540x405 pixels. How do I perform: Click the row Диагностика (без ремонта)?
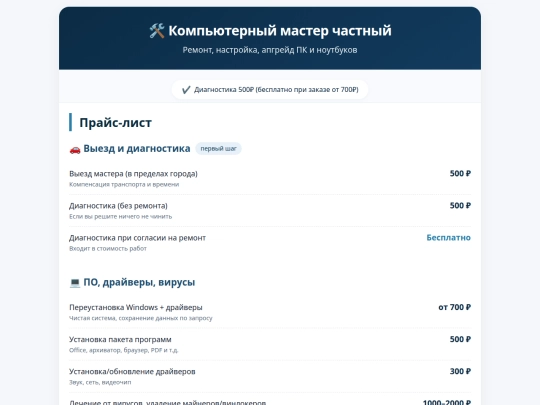tap(270, 210)
